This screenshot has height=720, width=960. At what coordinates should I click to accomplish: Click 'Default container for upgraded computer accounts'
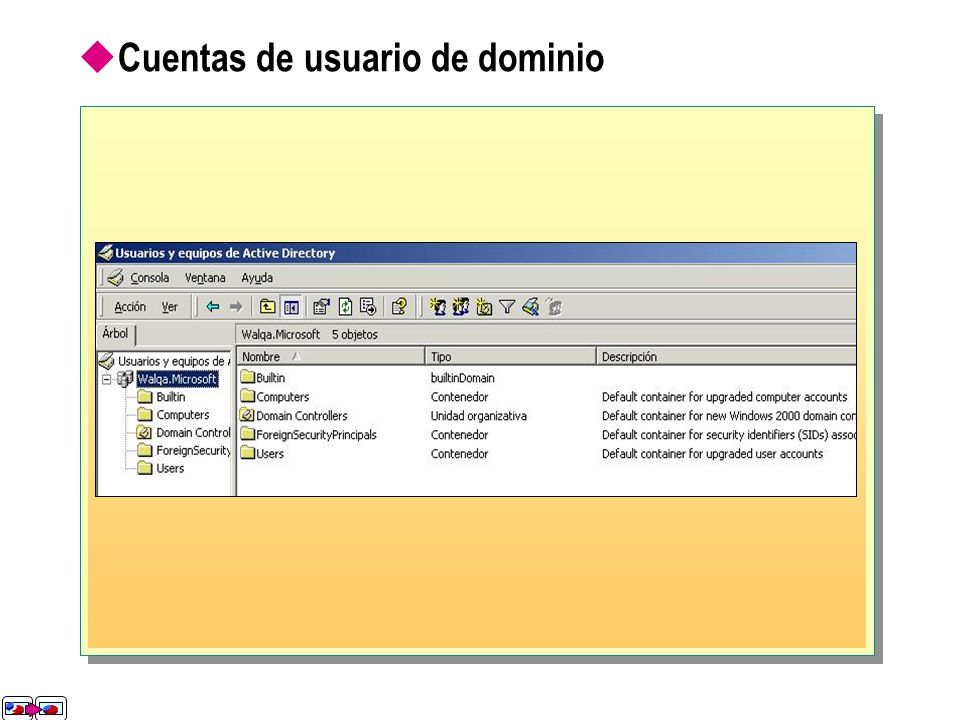(724, 397)
